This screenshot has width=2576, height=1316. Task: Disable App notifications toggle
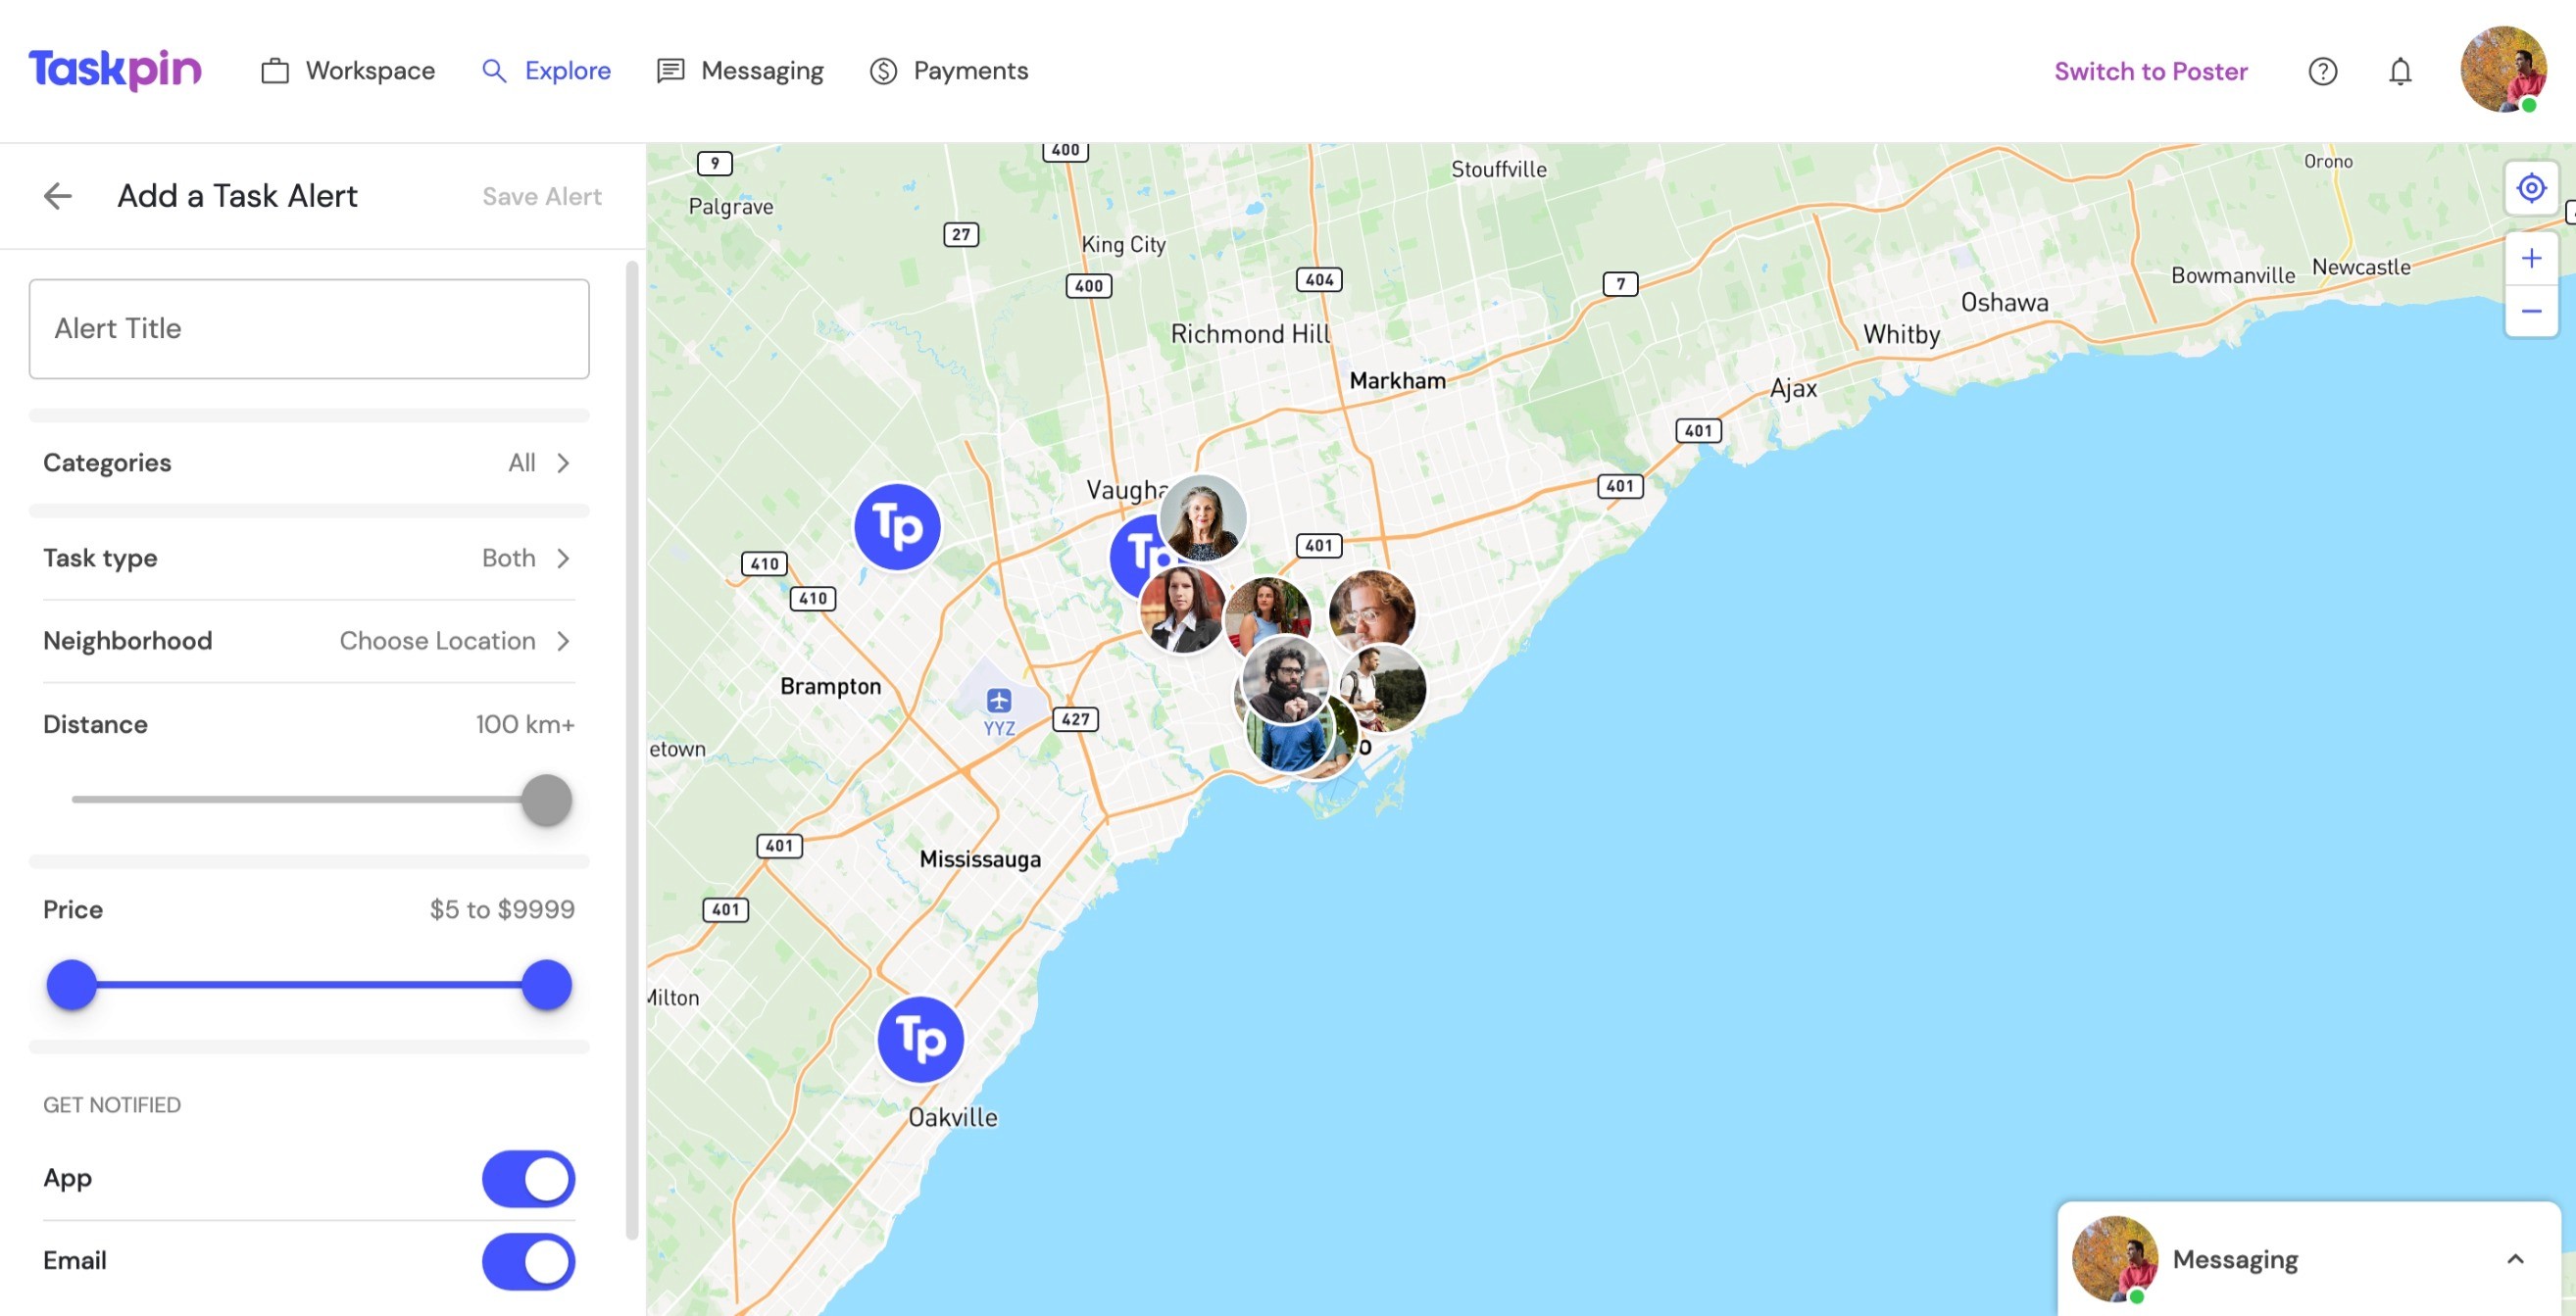click(528, 1178)
